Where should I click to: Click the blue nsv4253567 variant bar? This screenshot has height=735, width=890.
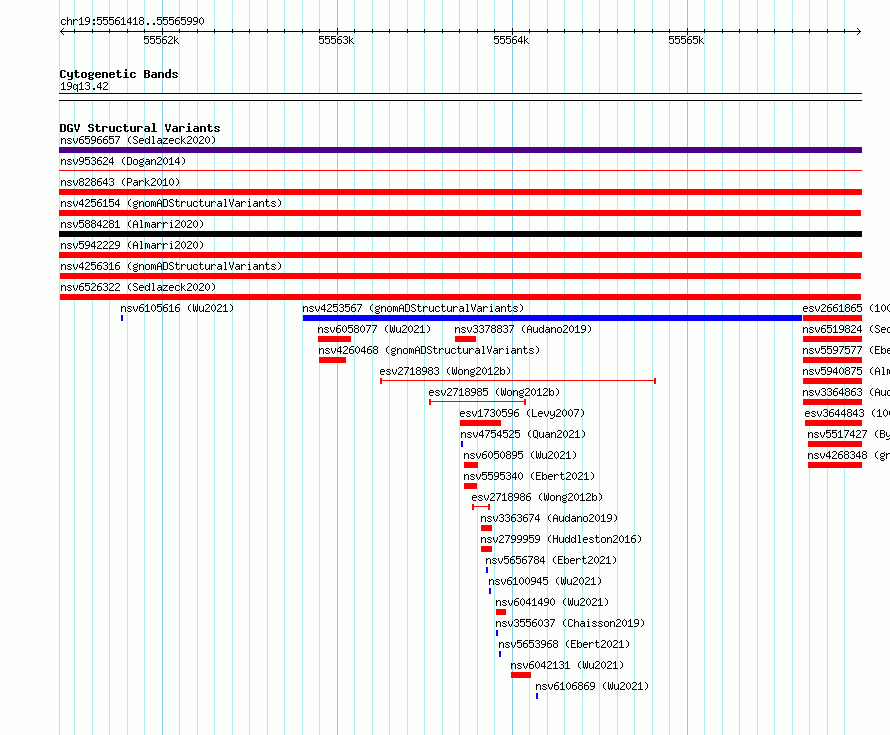pos(552,318)
